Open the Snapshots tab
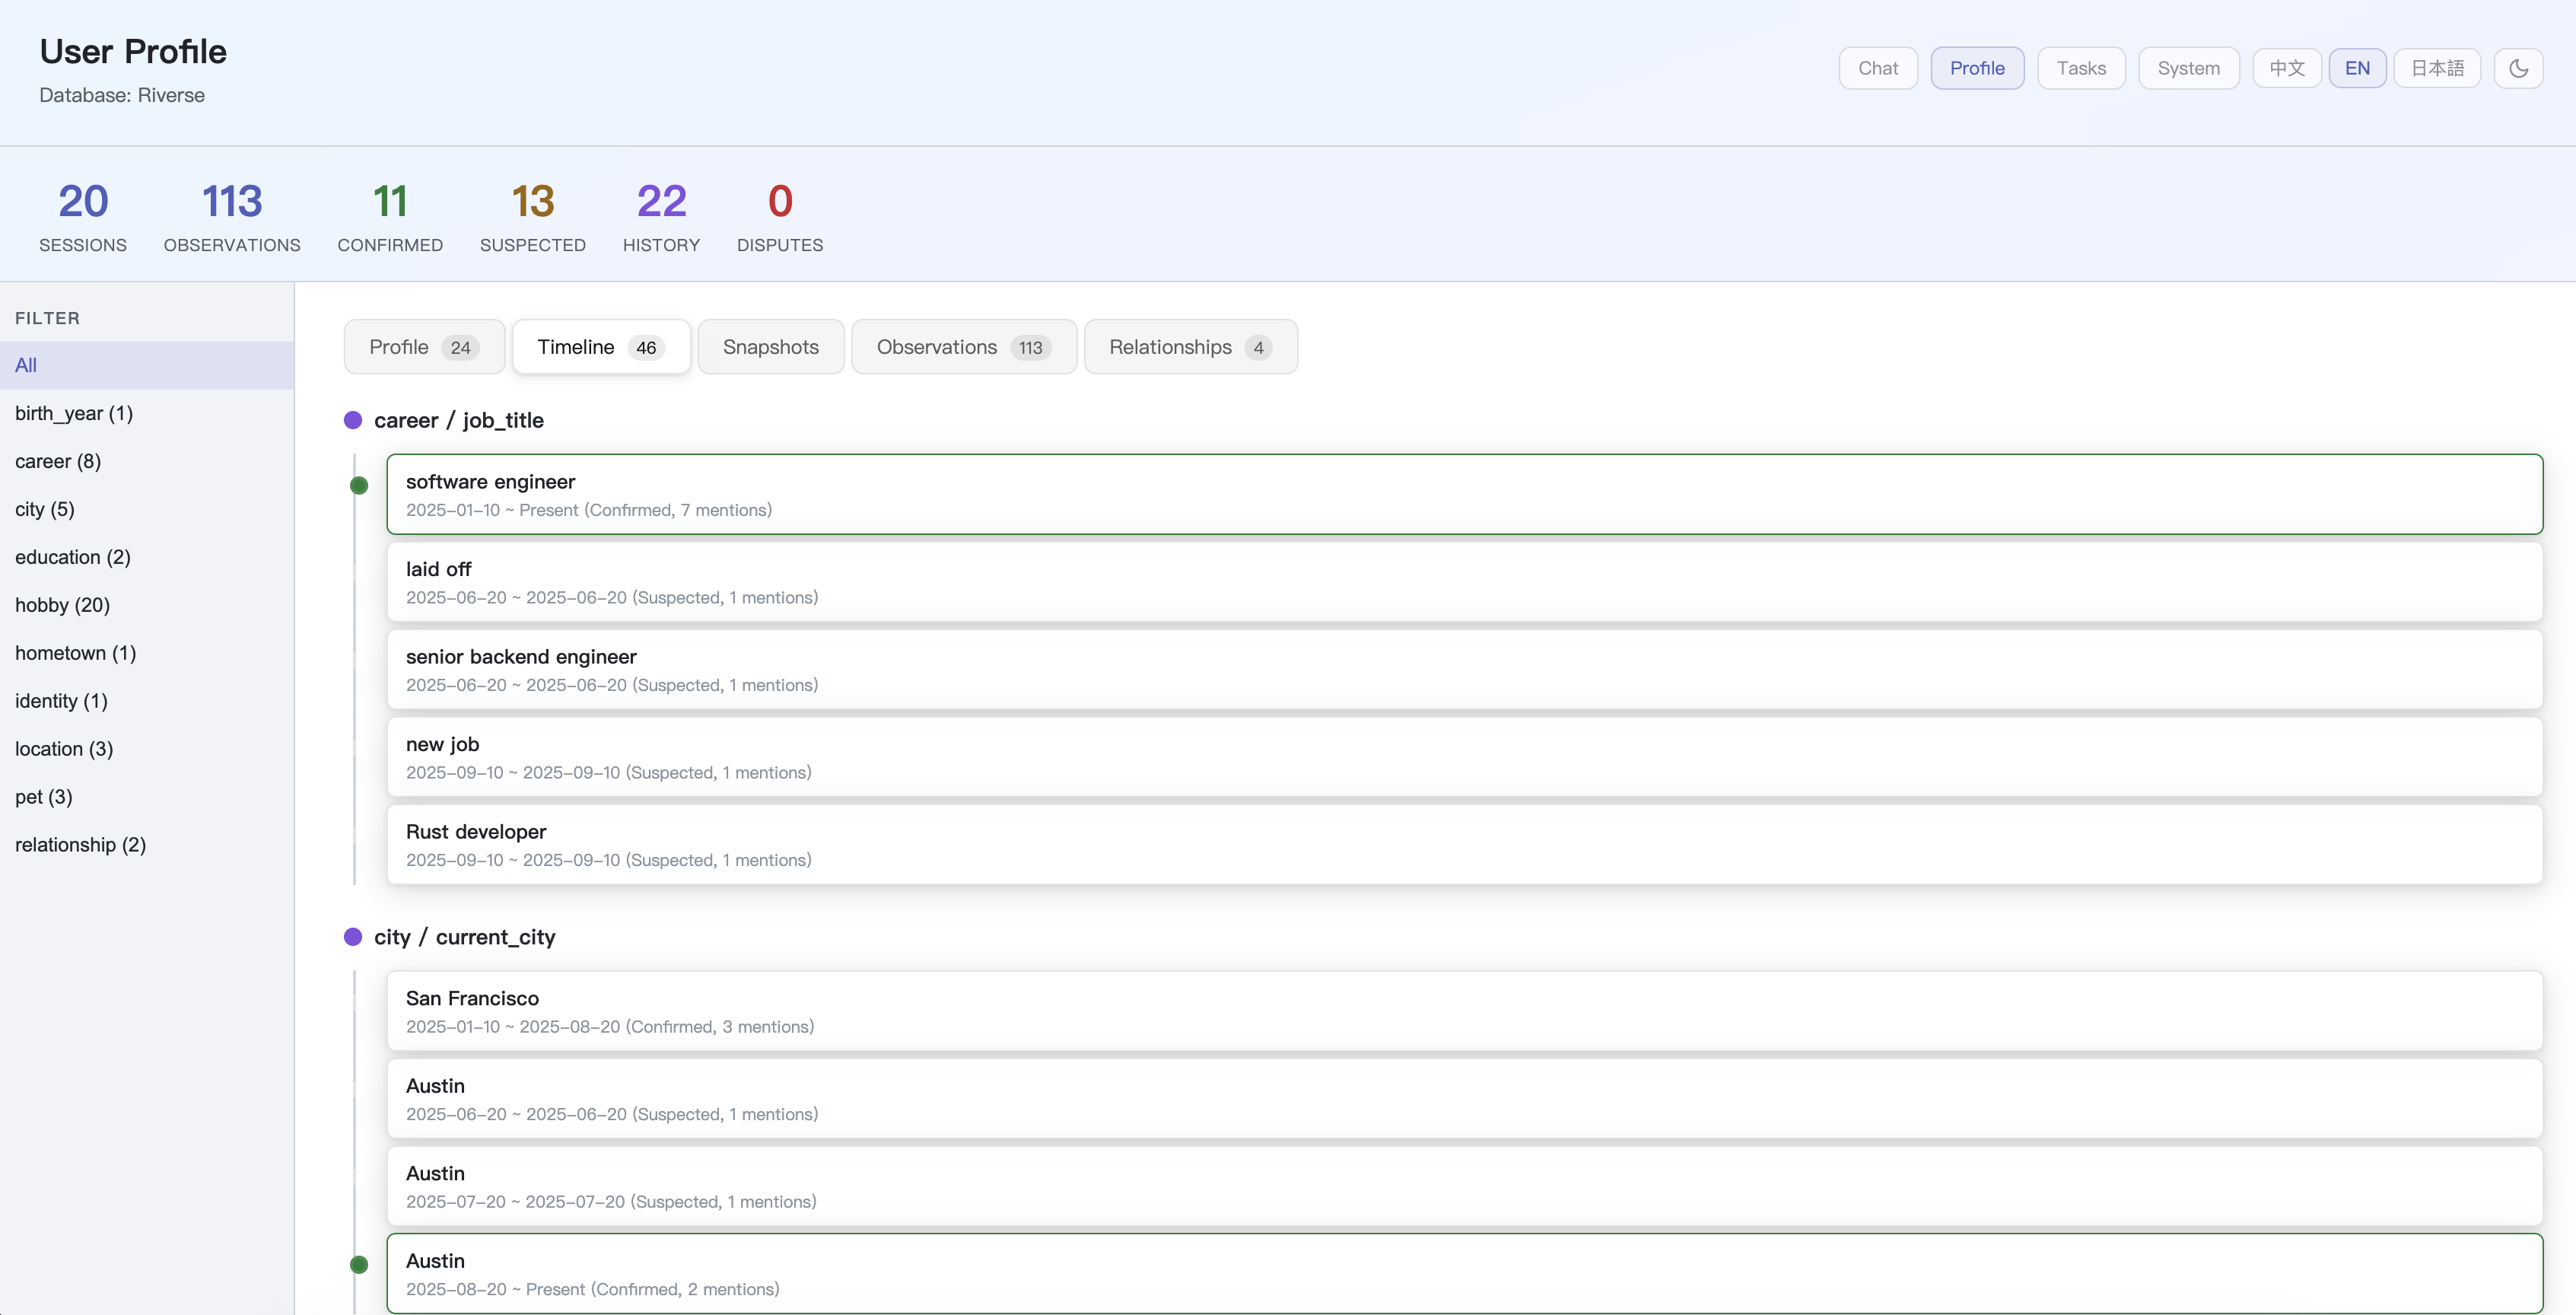 (x=770, y=347)
